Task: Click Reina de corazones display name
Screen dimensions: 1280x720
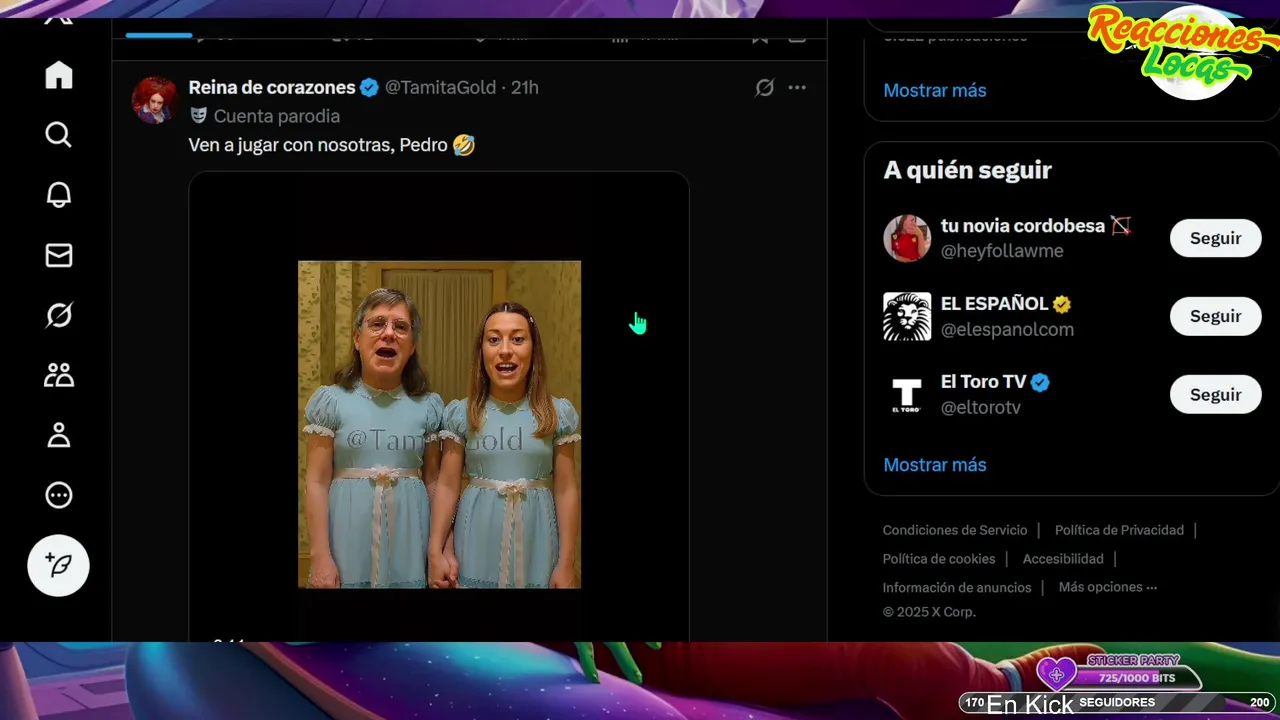Action: (x=271, y=87)
